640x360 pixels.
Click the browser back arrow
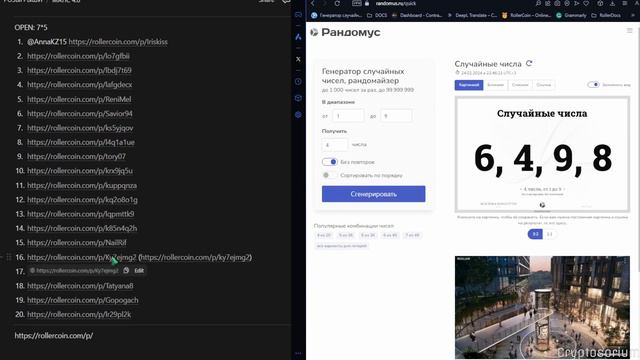[x=313, y=3]
